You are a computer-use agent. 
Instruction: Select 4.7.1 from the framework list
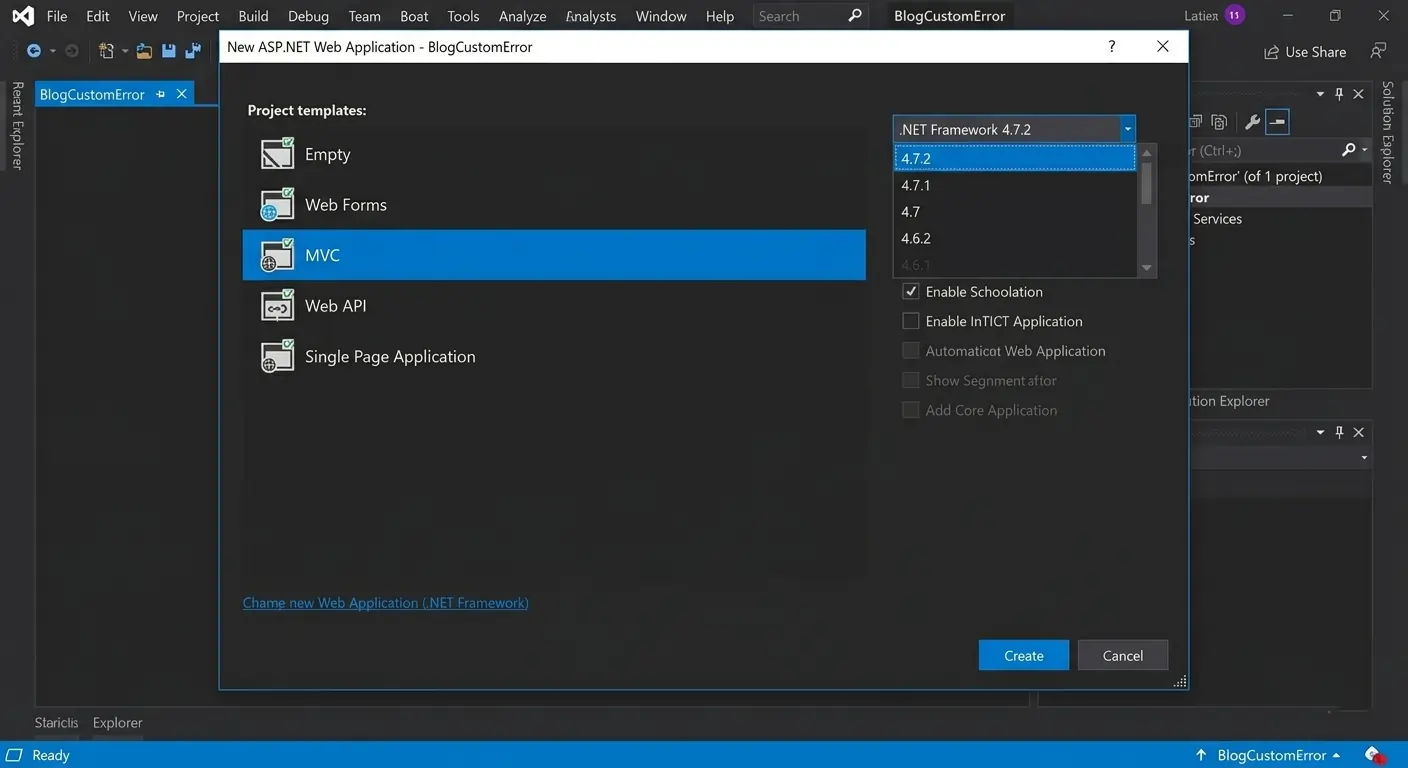coord(917,184)
